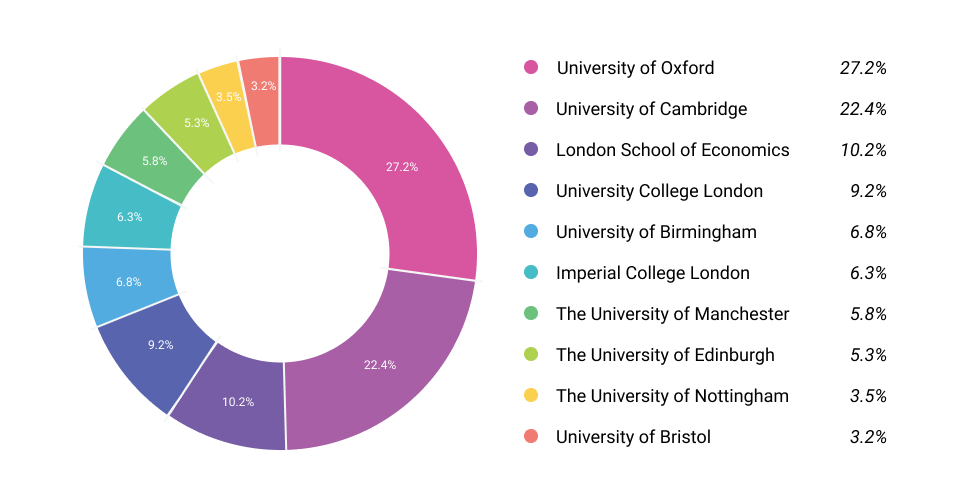966x499 pixels.
Task: Select the University of Birmingham legend dot
Action: [531, 231]
